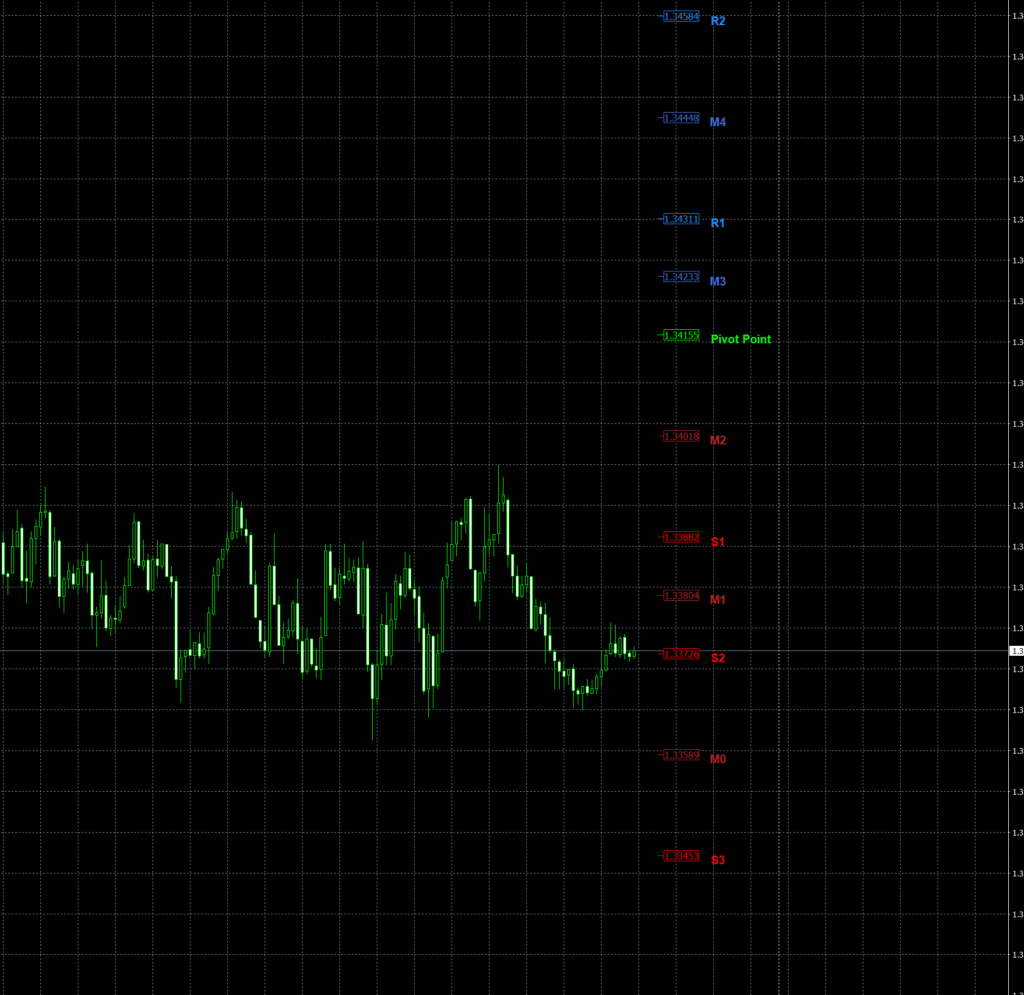Click the S2 support label
This screenshot has height=995, width=1024.
tap(716, 659)
